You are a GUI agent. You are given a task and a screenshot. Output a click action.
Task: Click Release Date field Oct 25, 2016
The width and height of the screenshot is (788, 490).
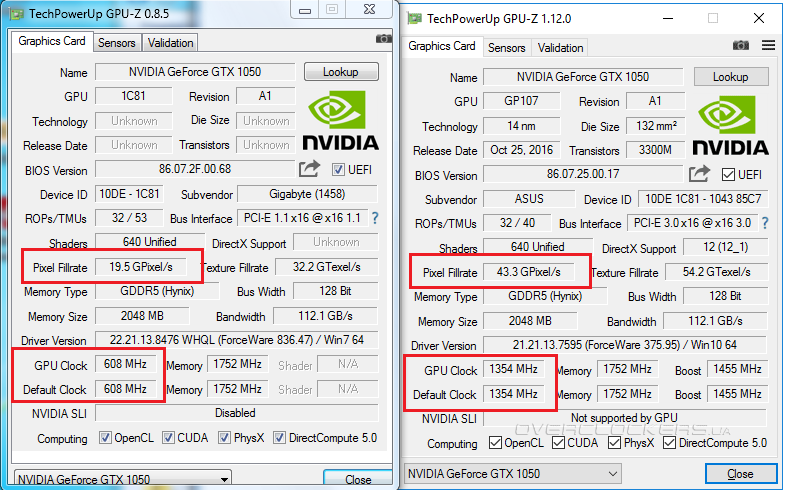[x=521, y=150]
